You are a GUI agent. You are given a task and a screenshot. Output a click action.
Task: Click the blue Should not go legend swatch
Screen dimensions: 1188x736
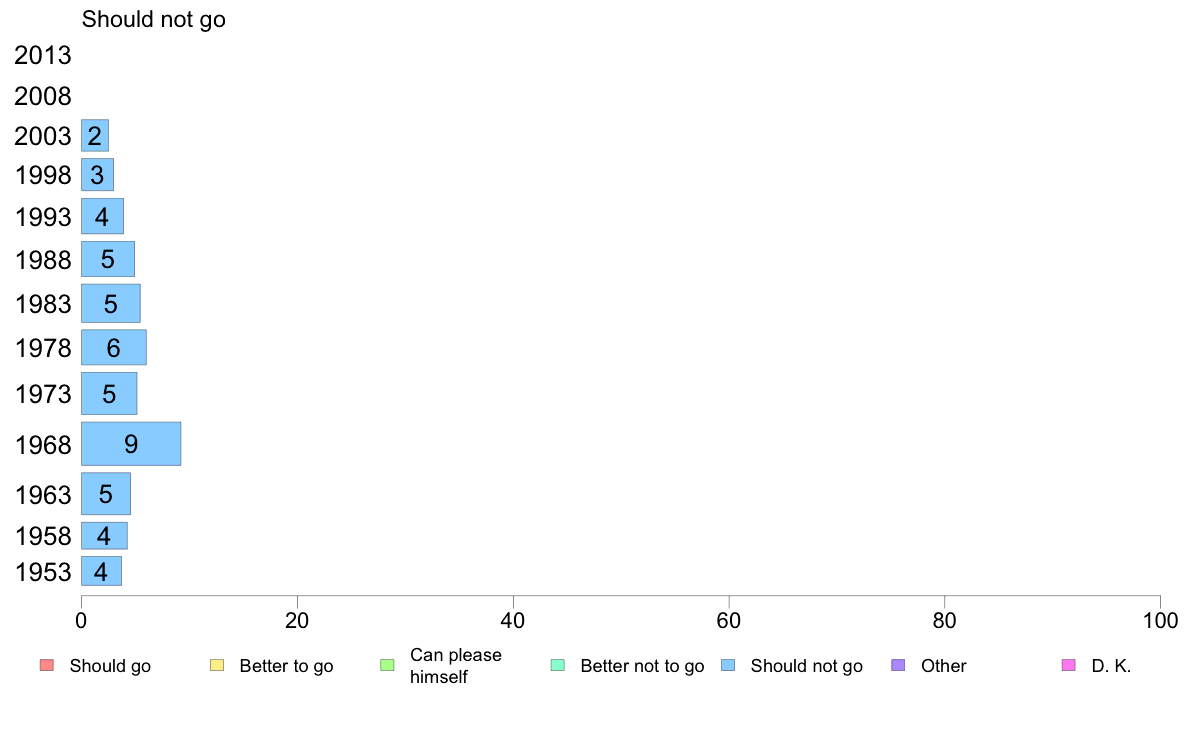(x=728, y=666)
